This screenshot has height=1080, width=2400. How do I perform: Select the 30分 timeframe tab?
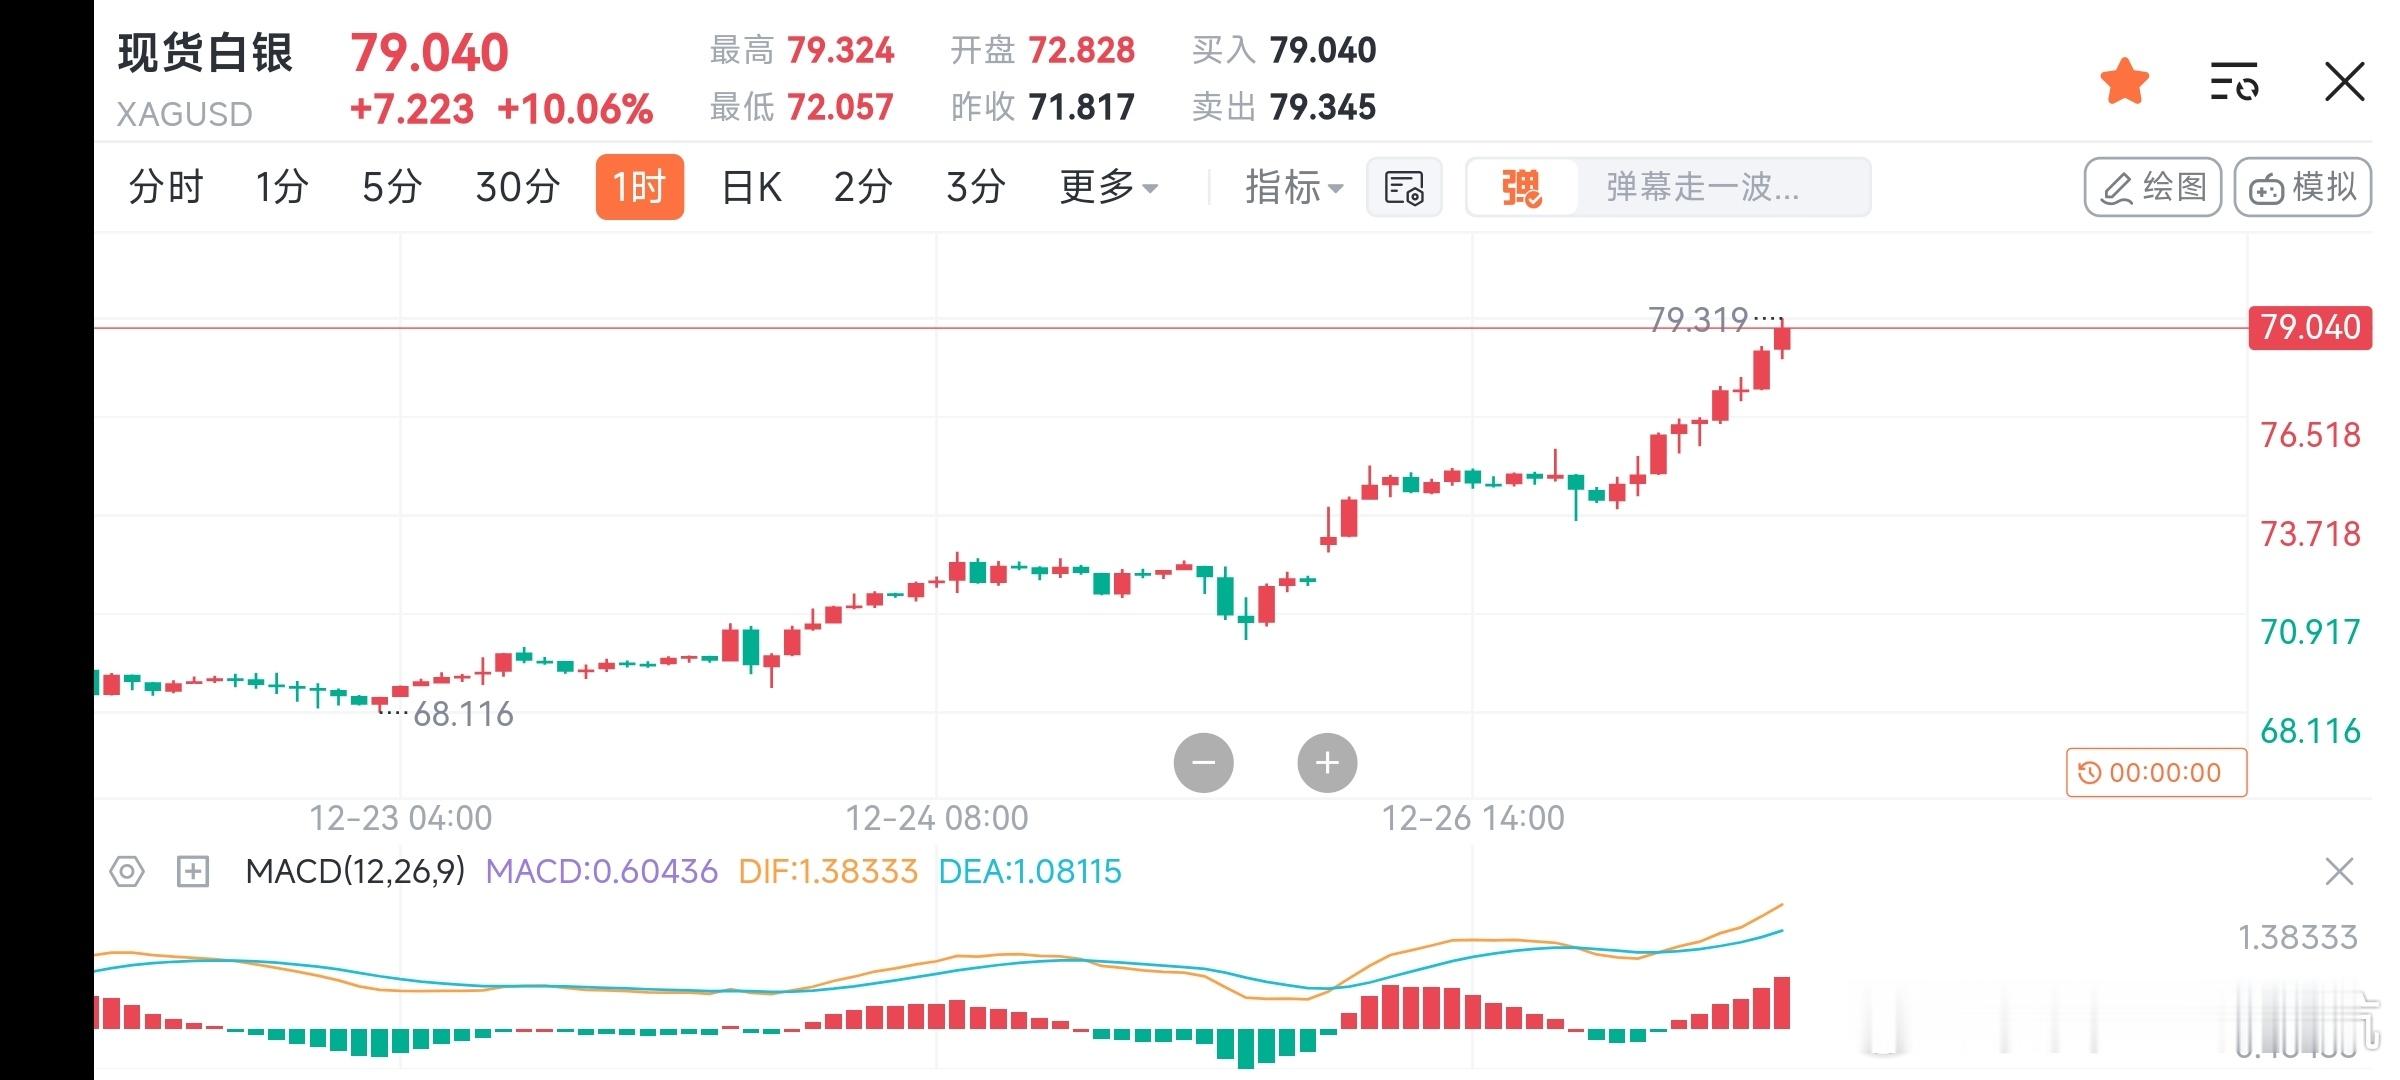point(517,187)
